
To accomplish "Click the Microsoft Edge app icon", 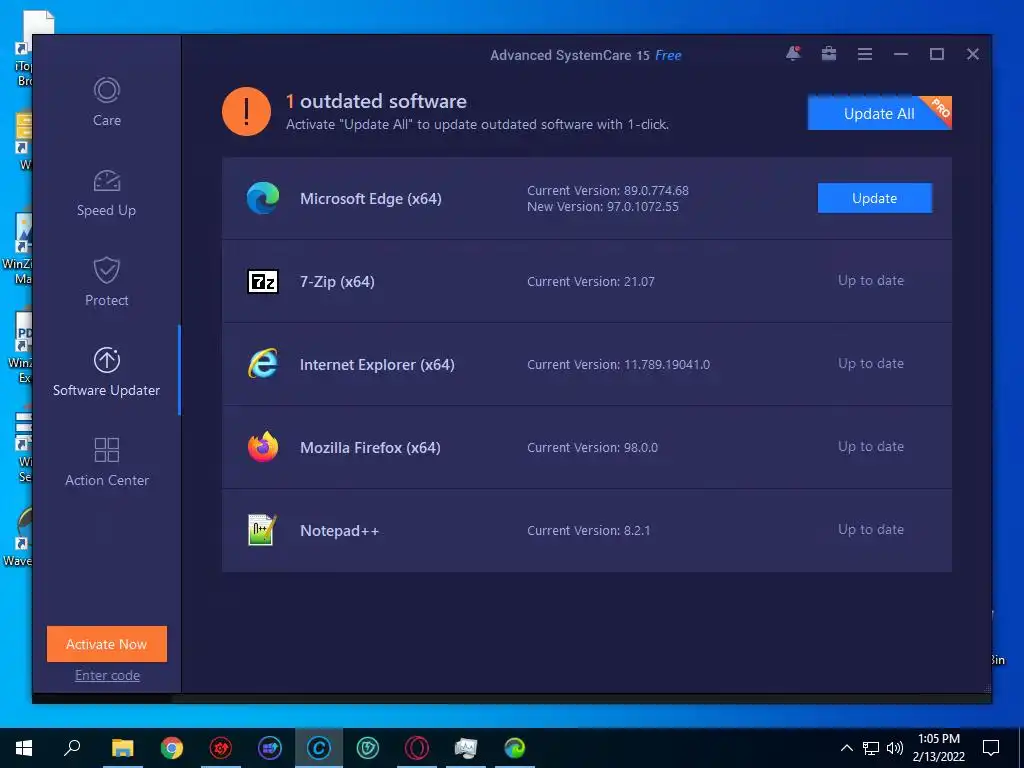I will click(x=263, y=198).
